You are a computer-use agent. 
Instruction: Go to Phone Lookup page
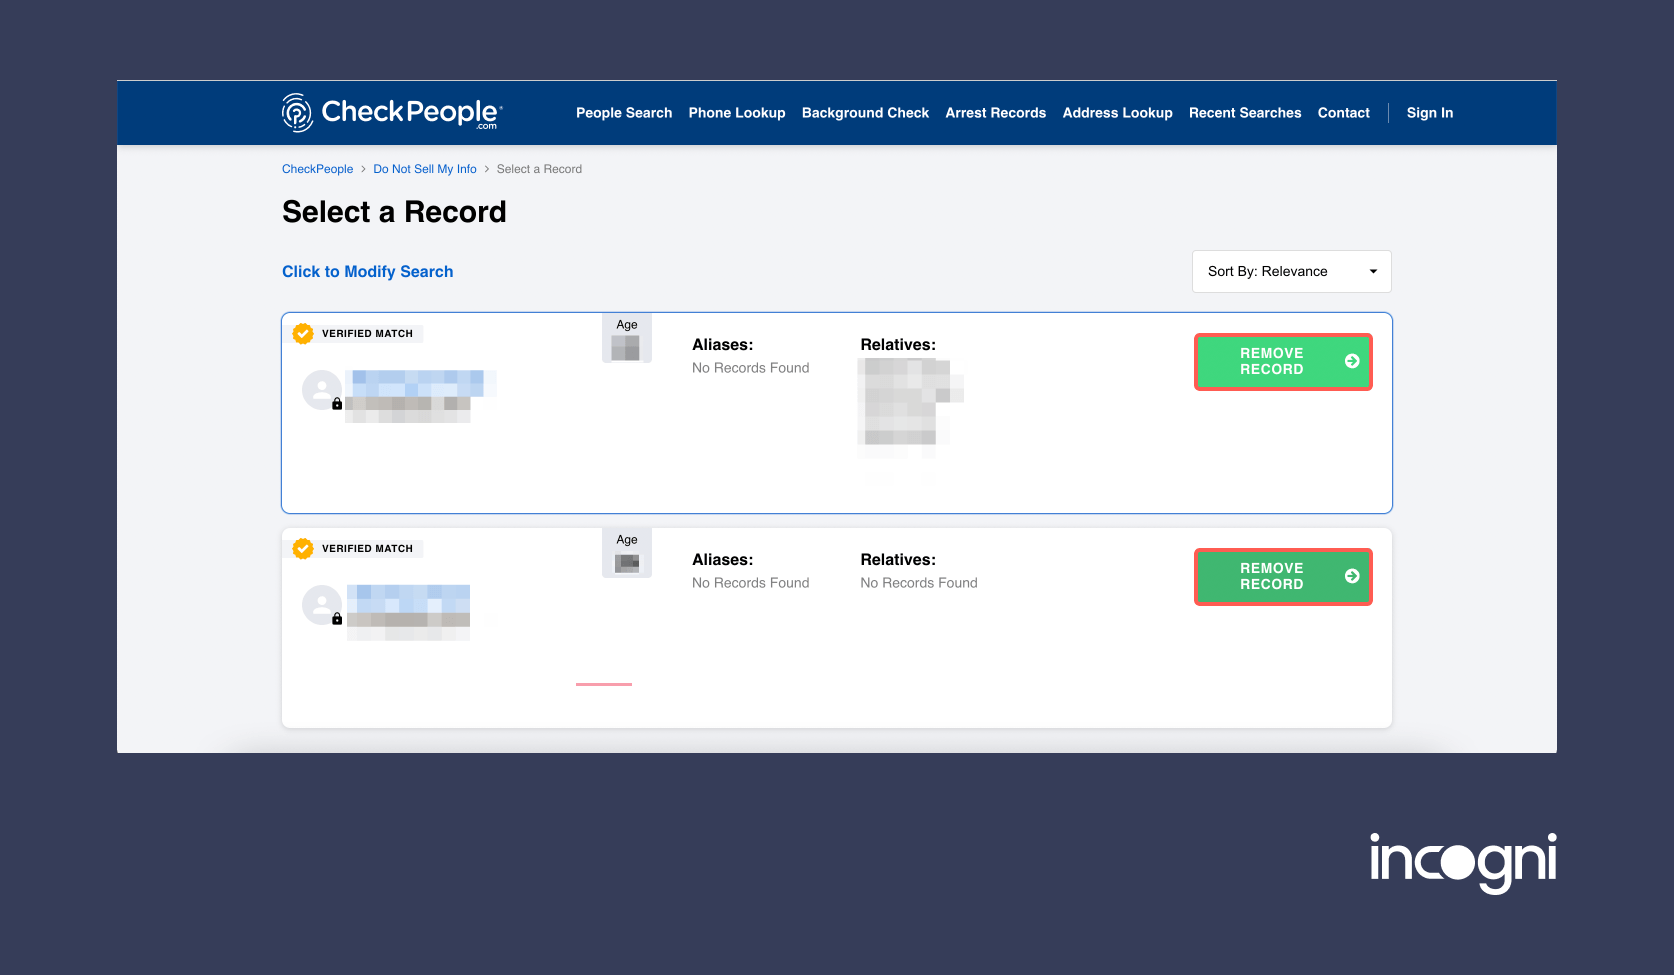(x=736, y=113)
